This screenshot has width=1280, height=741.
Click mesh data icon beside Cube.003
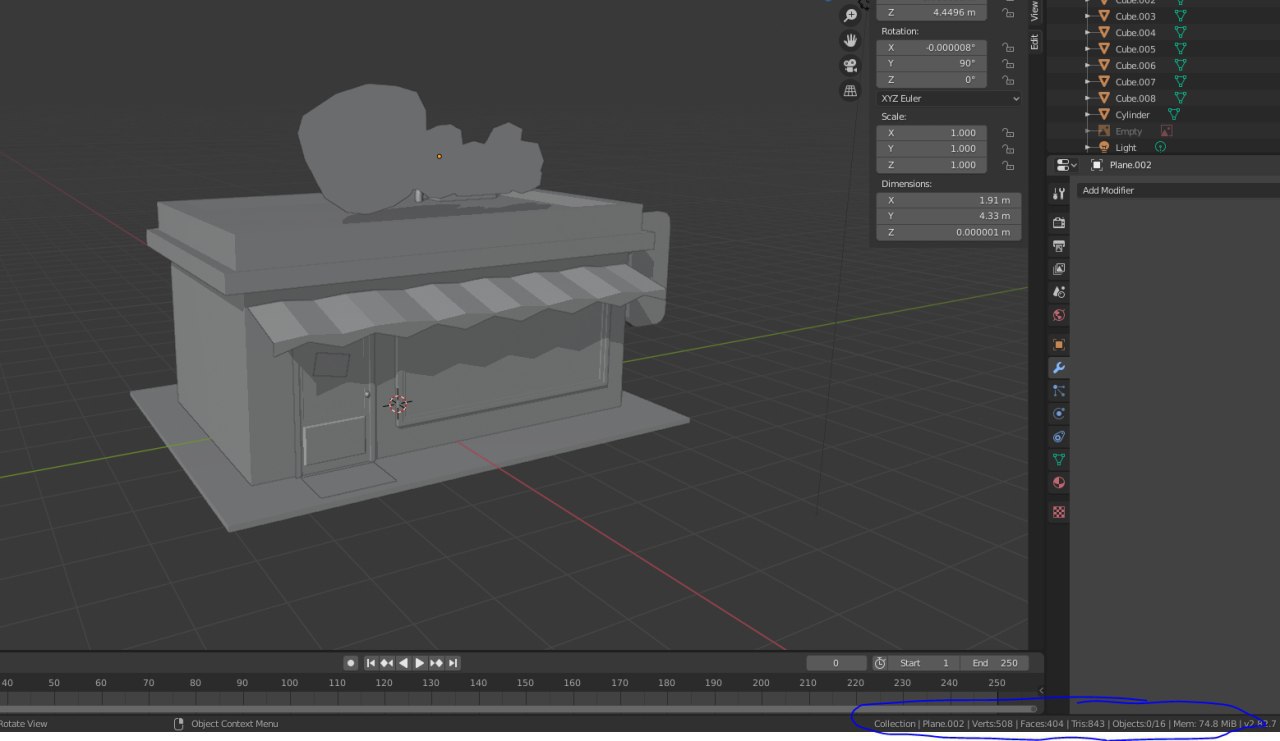pos(1180,16)
